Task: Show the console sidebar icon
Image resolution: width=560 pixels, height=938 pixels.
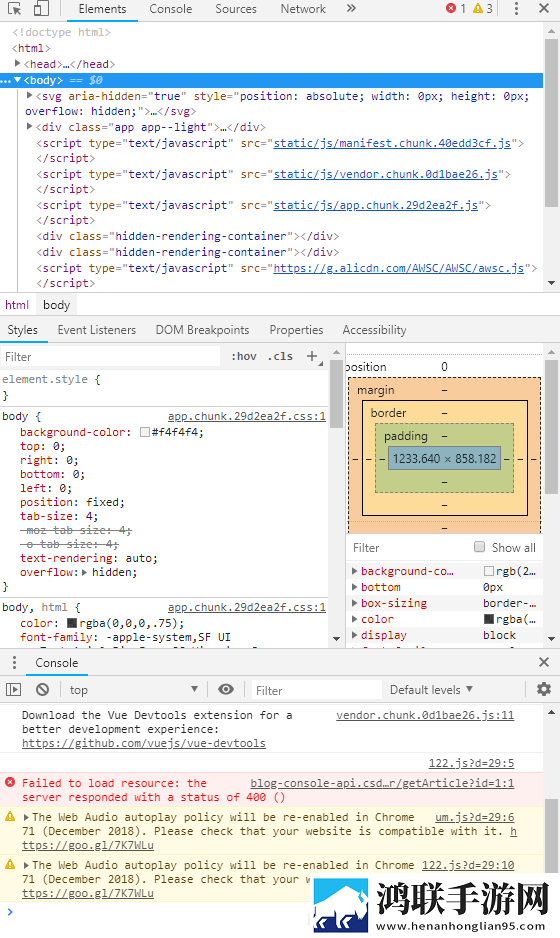Action: coord(14,690)
